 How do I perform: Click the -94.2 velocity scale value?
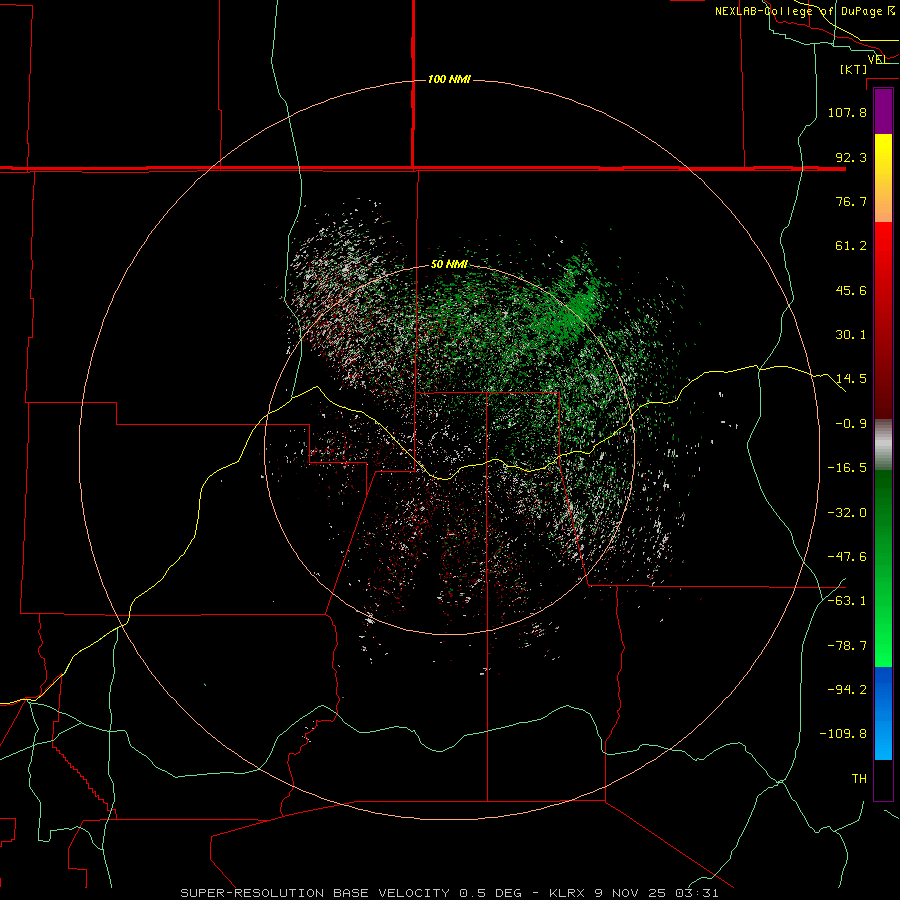coord(847,690)
